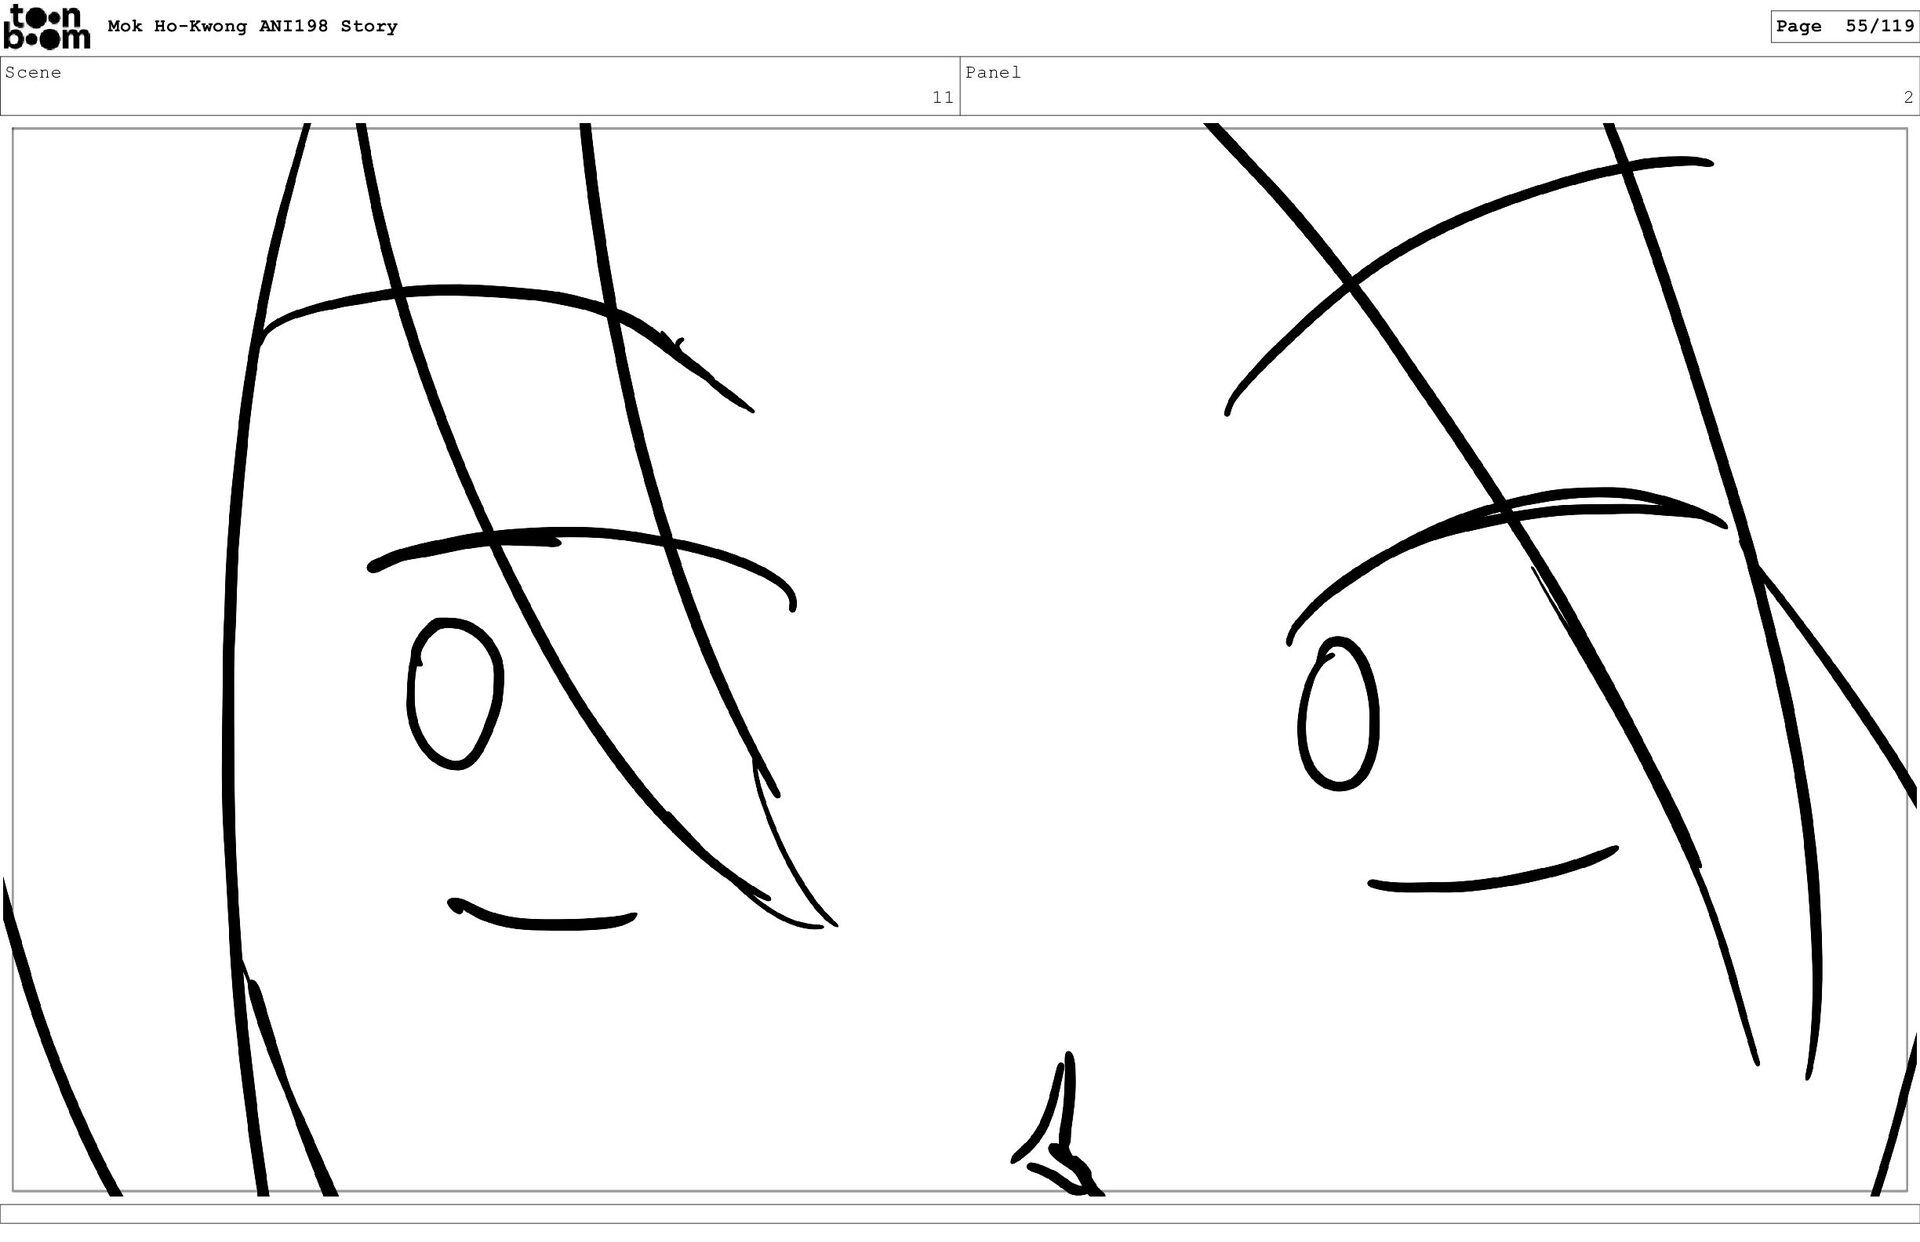Click the character's left oval eye
The height and width of the screenshot is (1242, 1920).
(455, 693)
